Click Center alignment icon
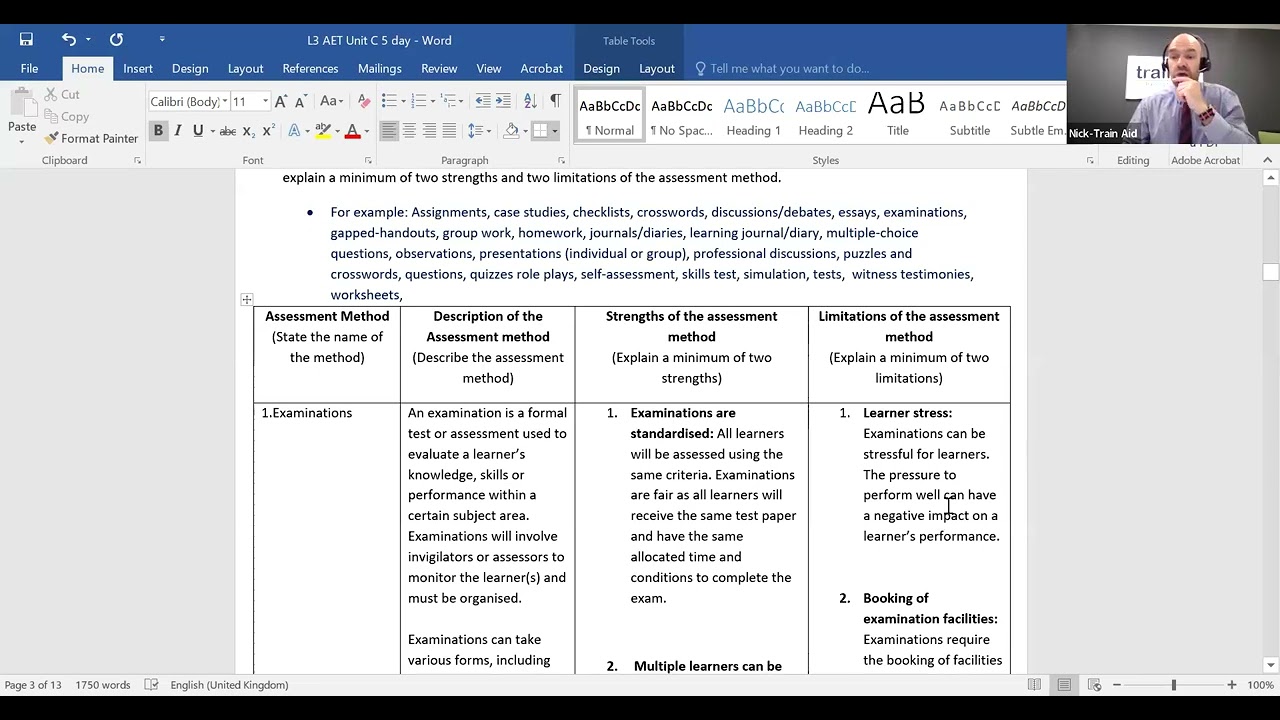Screen dimensions: 1280x720 [x=409, y=131]
